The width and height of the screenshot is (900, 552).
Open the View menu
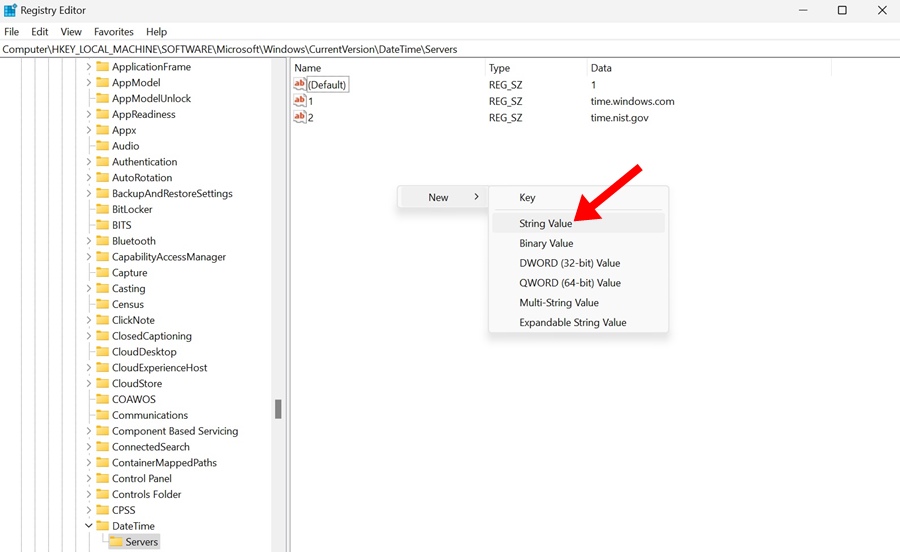pos(71,32)
